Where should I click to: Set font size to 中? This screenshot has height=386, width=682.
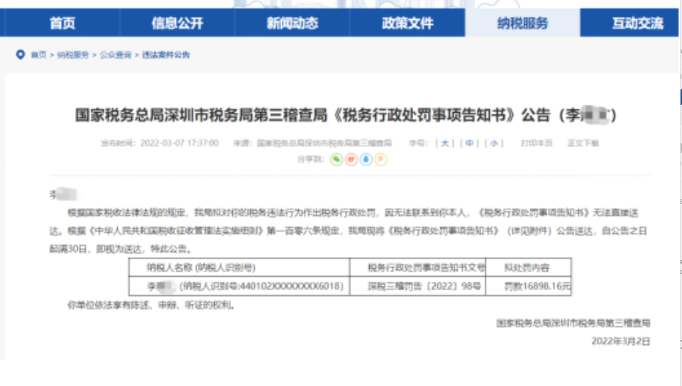[x=469, y=143]
